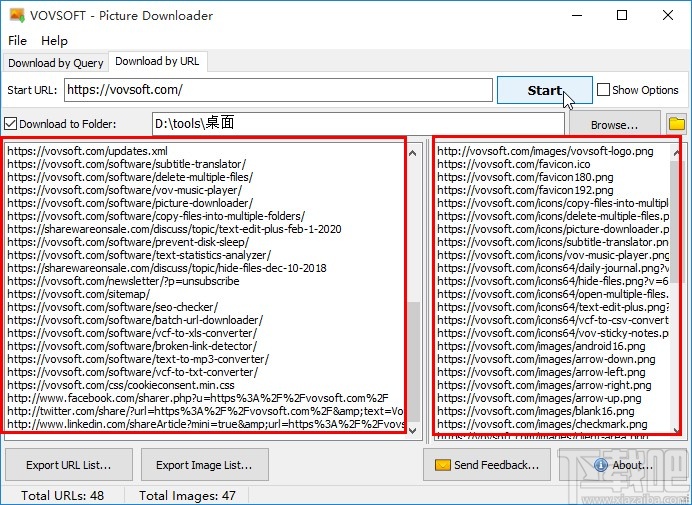This screenshot has width=692, height=505.
Task: Select the sharewareonsale text-edit-plus-feb-1-2020 URL
Action: click(174, 229)
